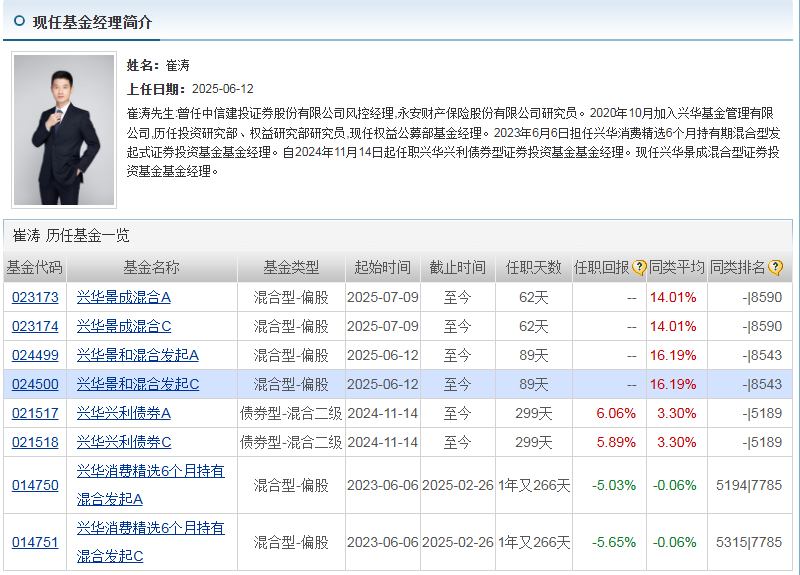Open fund code link 023174
The image size is (800, 575).
(35, 327)
